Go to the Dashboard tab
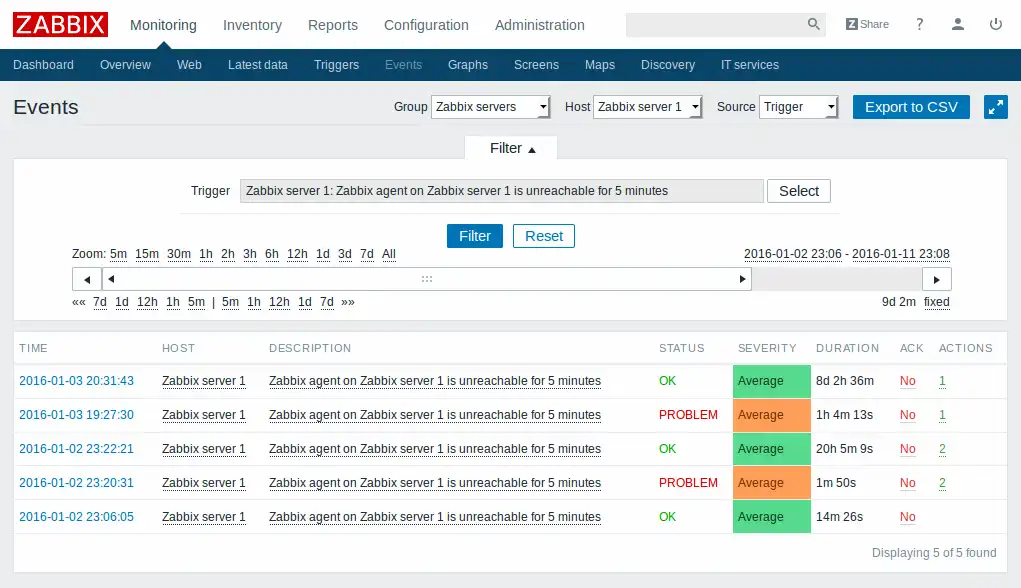Screen dimensions: 1021x588 click(43, 64)
